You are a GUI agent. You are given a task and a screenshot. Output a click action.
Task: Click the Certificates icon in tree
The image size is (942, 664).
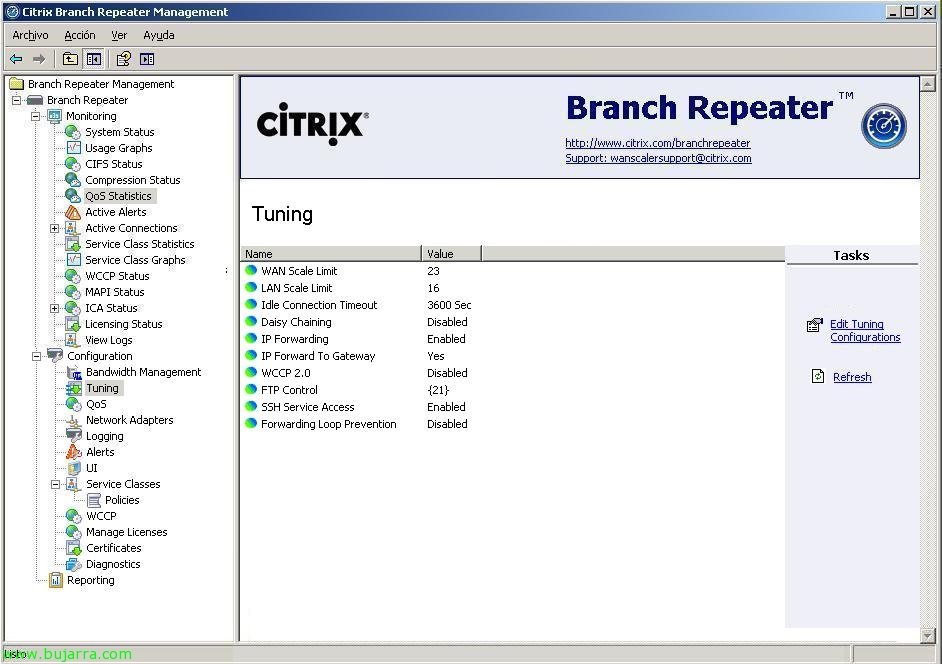[x=74, y=548]
